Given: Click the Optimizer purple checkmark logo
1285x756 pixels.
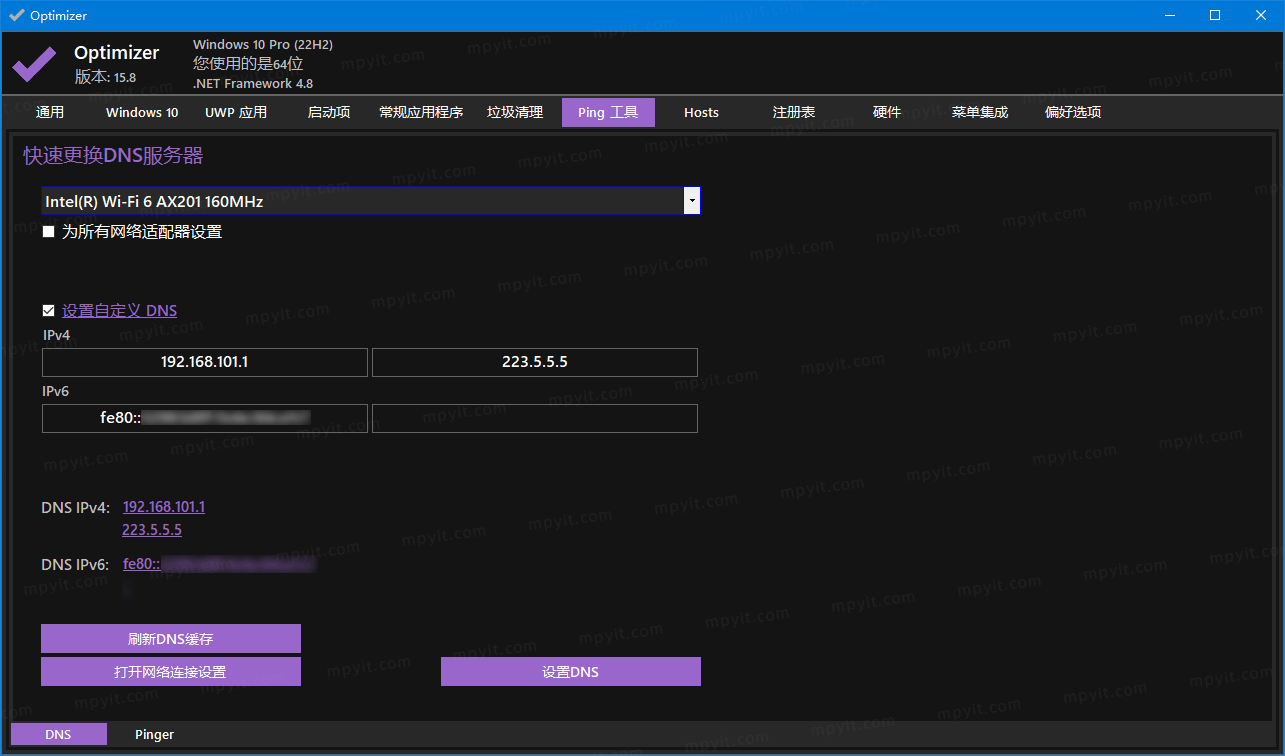Looking at the screenshot, I should (34, 64).
